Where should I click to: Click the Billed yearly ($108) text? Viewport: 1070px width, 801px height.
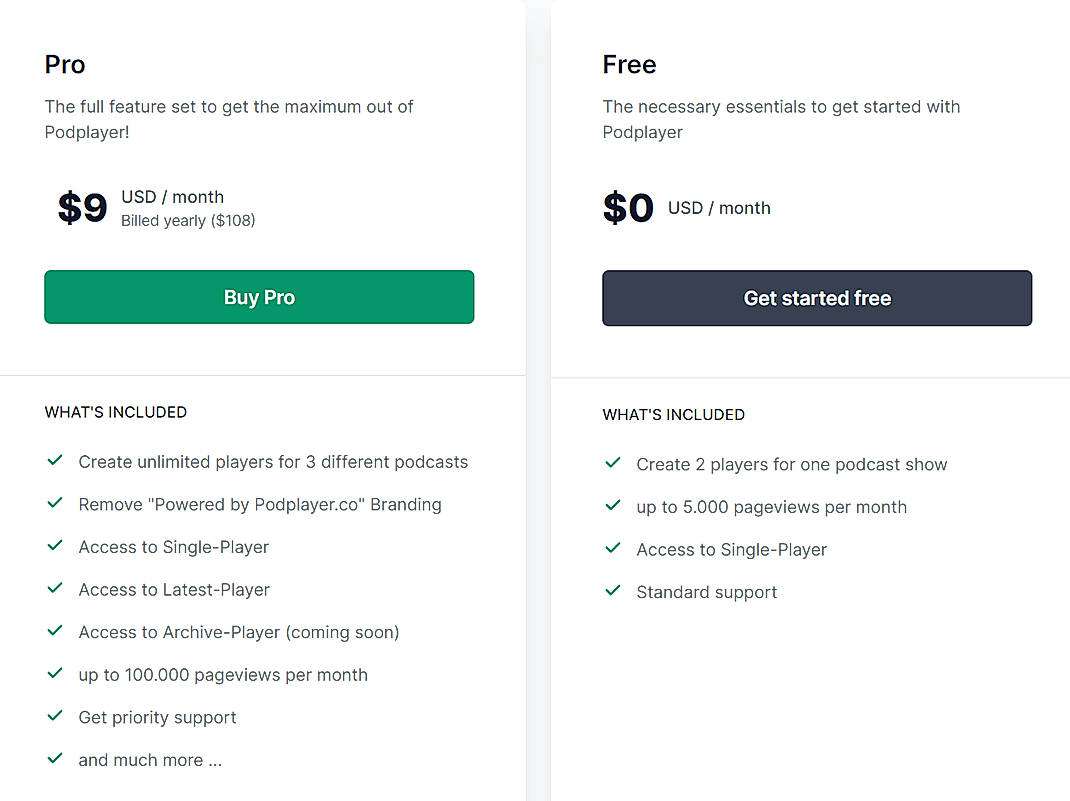(188, 221)
